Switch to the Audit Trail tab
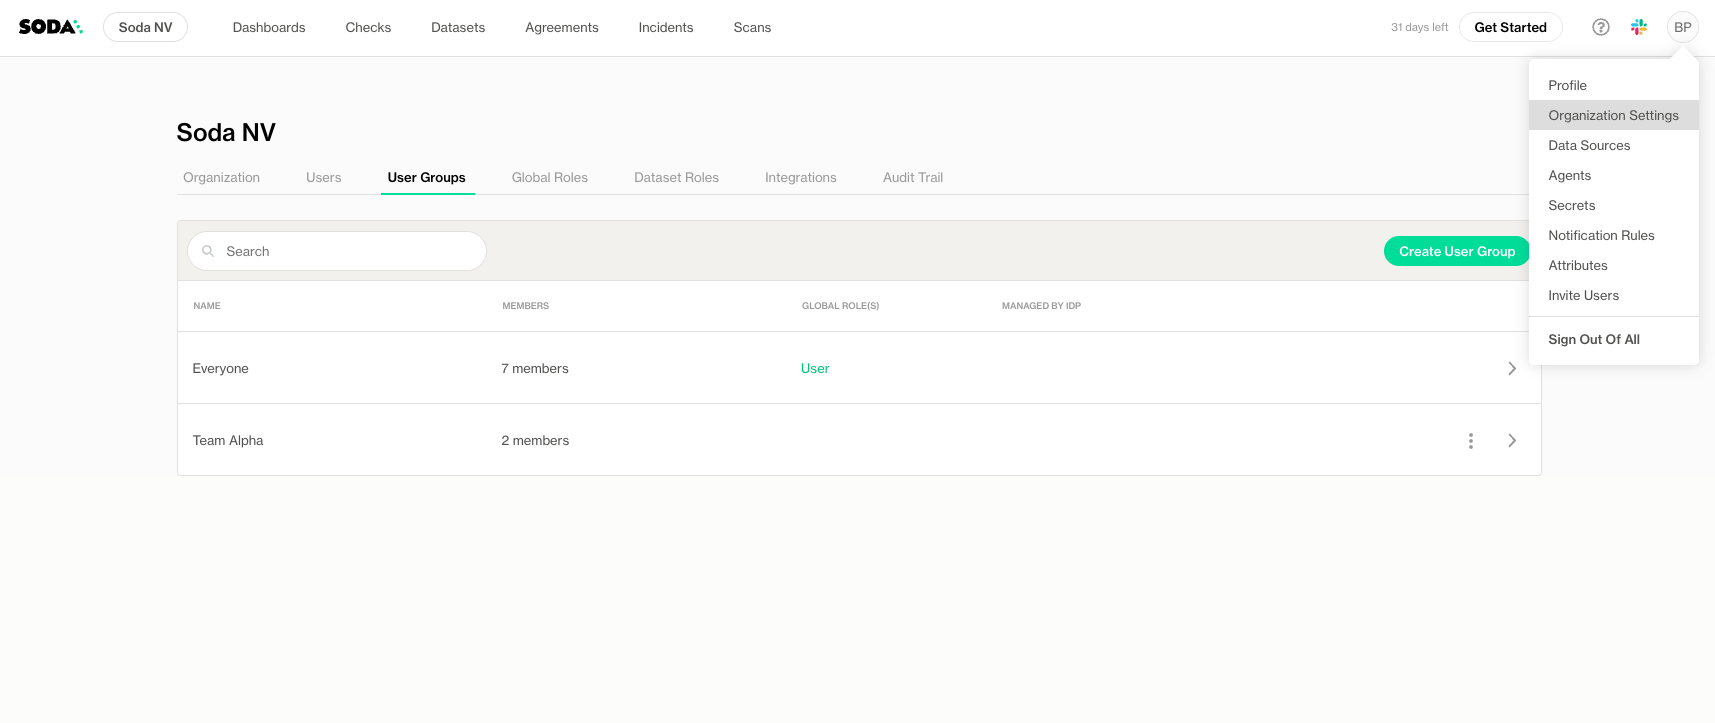Viewport: 1715px width, 723px height. [x=912, y=178]
